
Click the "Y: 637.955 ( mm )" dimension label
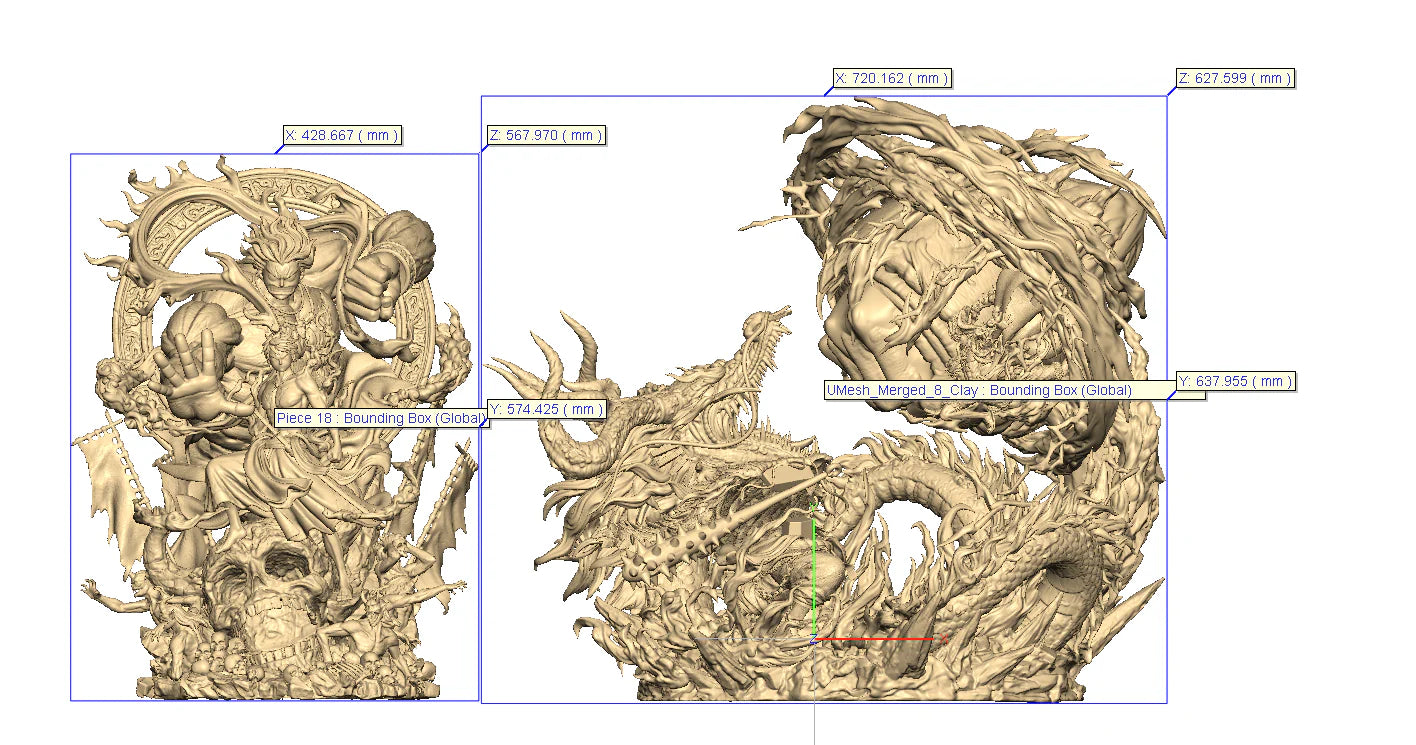click(x=1236, y=381)
